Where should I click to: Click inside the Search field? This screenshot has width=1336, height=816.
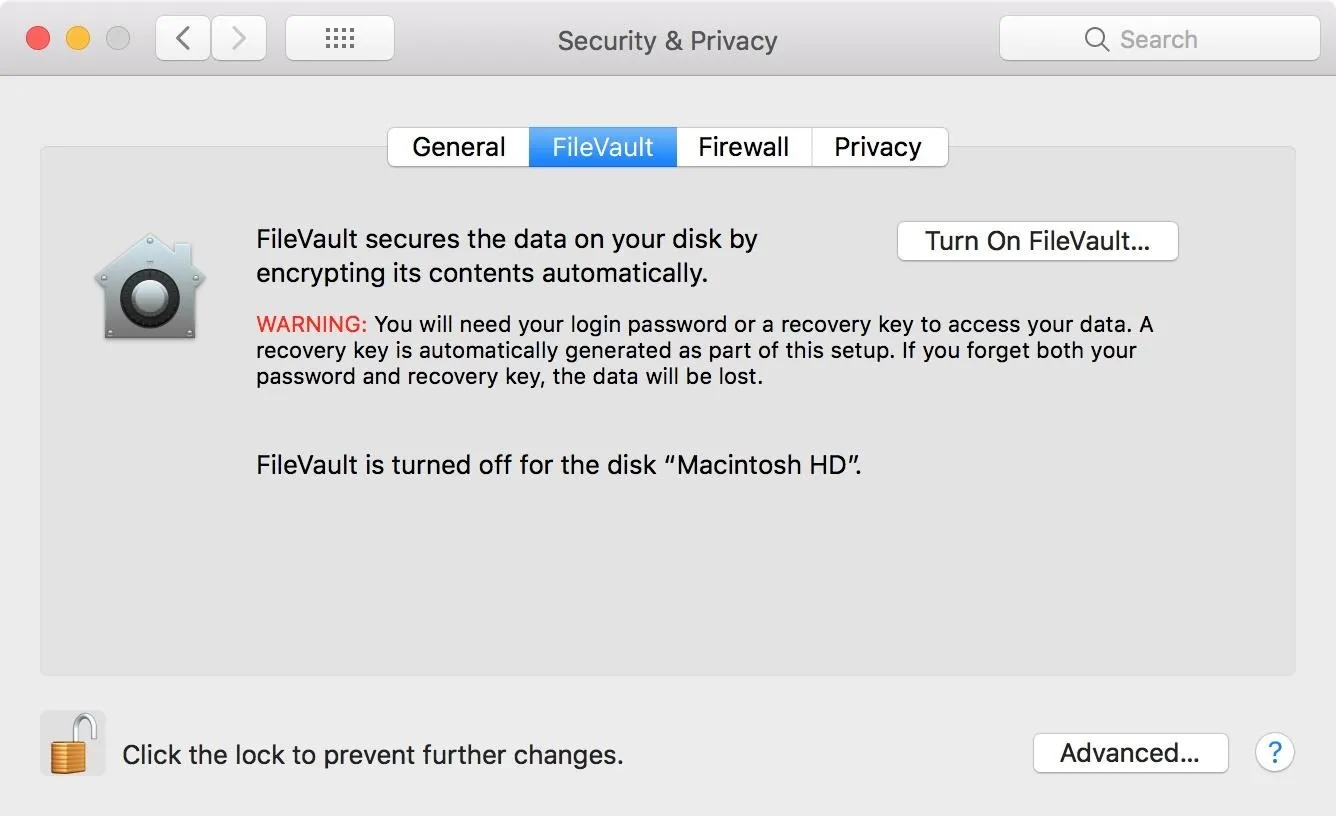[1160, 39]
